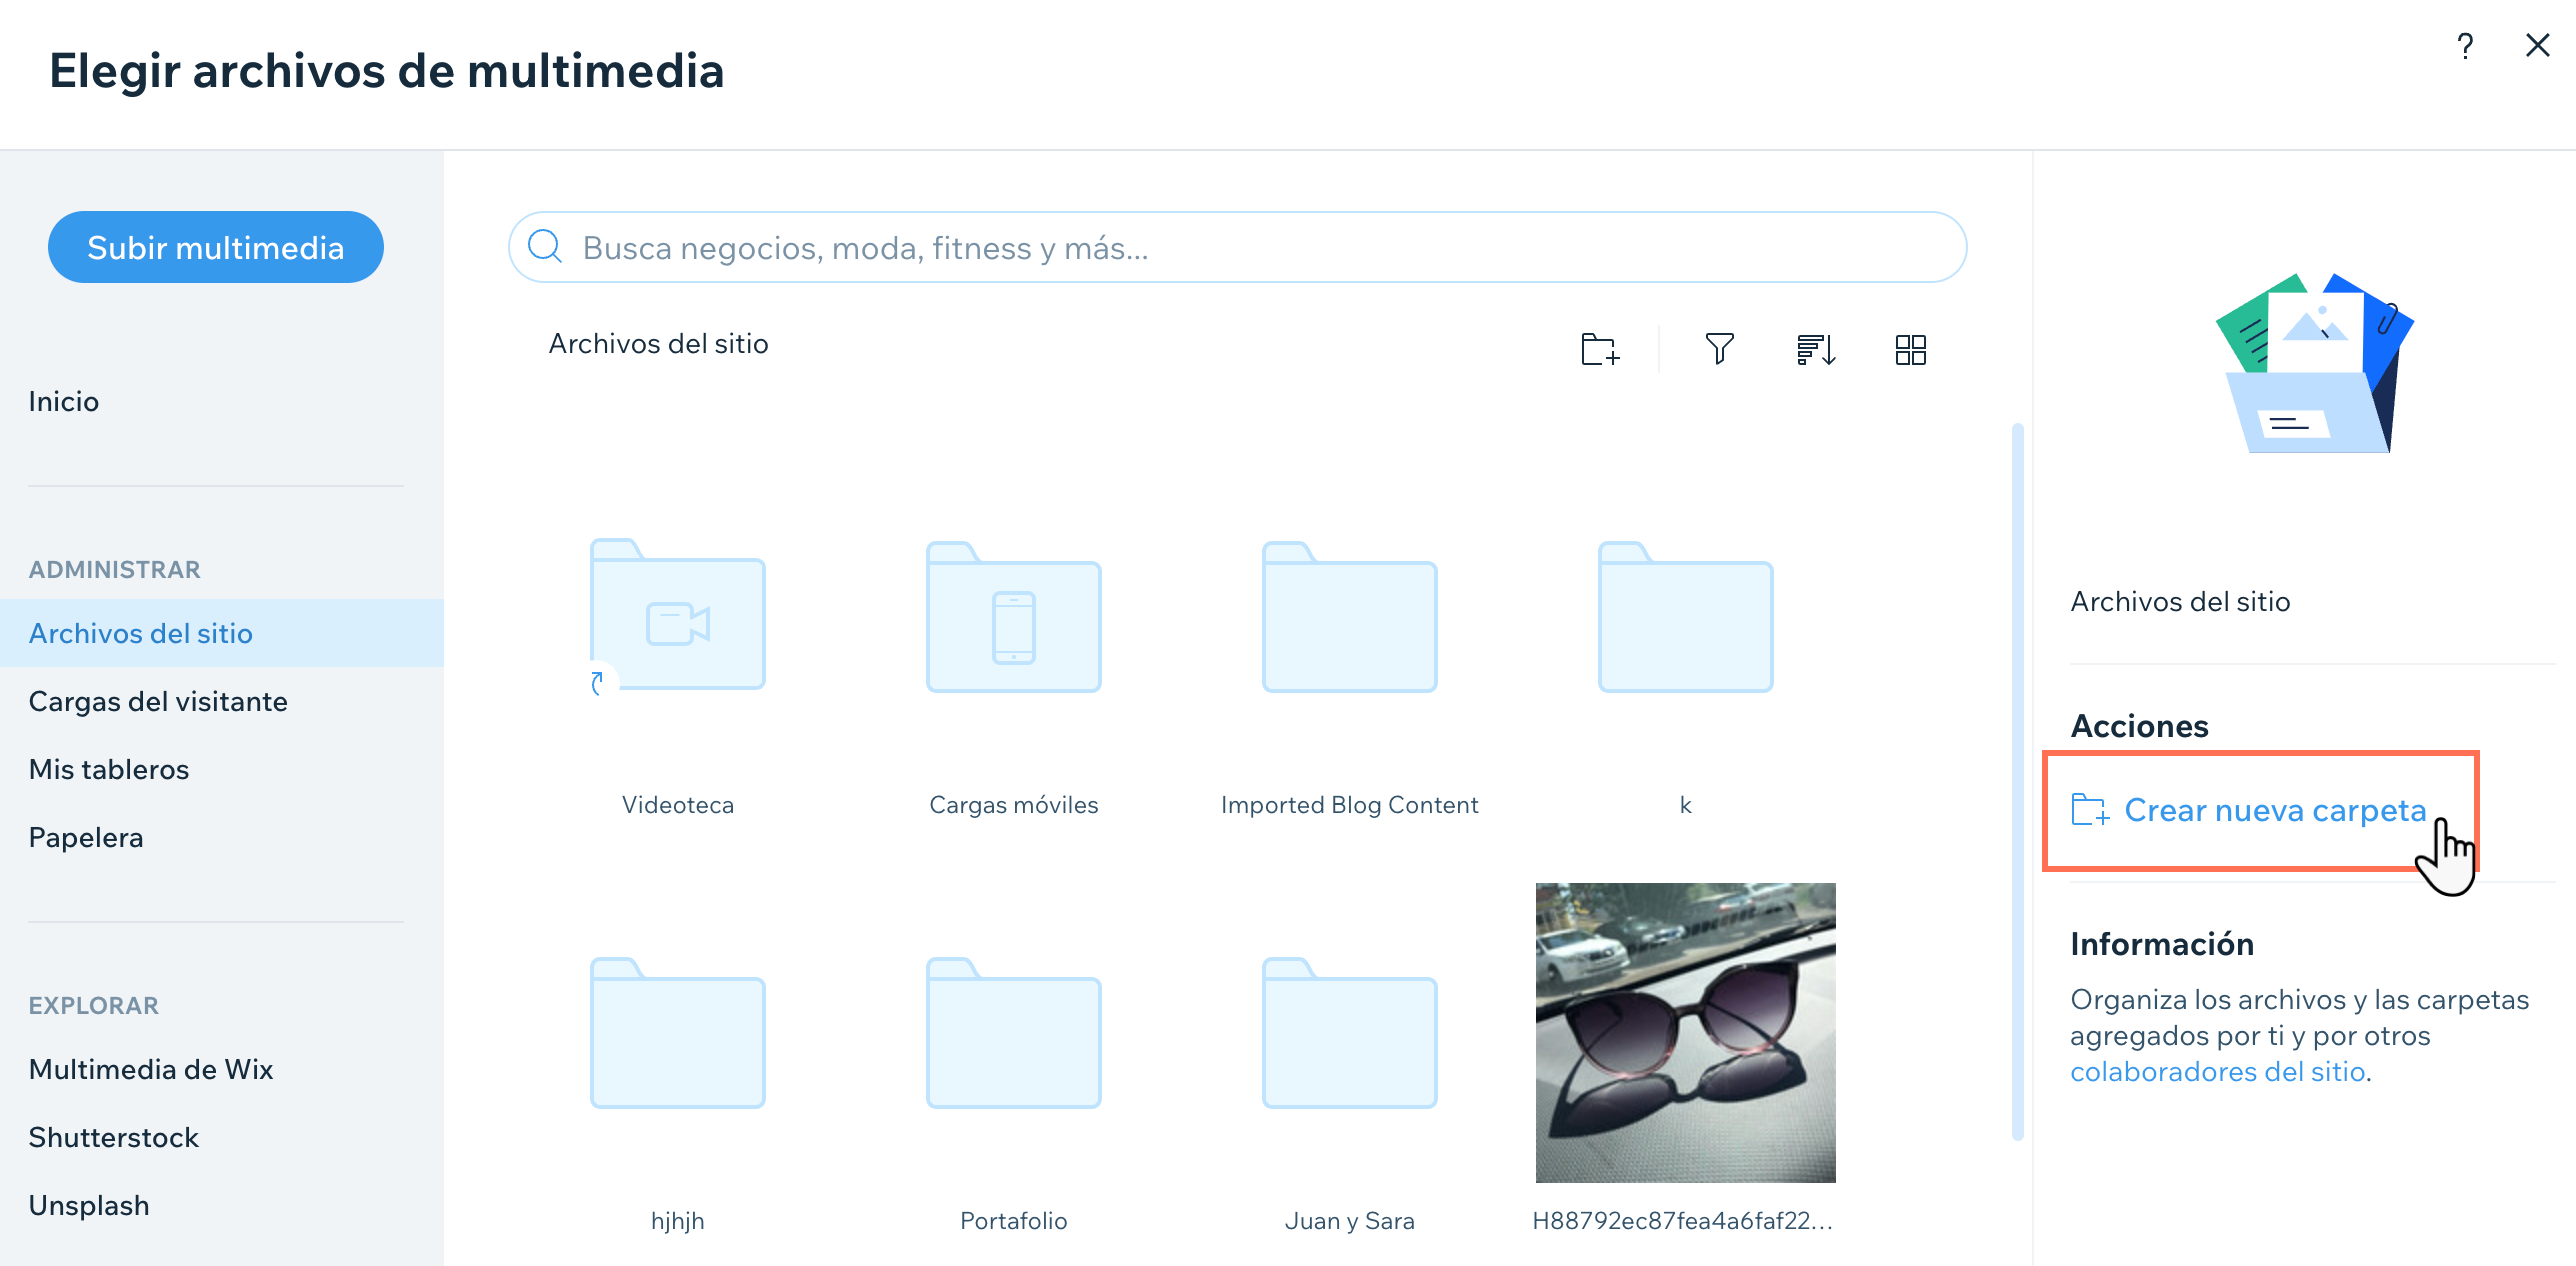Click the new folder icon in toolbar

[x=1600, y=349]
